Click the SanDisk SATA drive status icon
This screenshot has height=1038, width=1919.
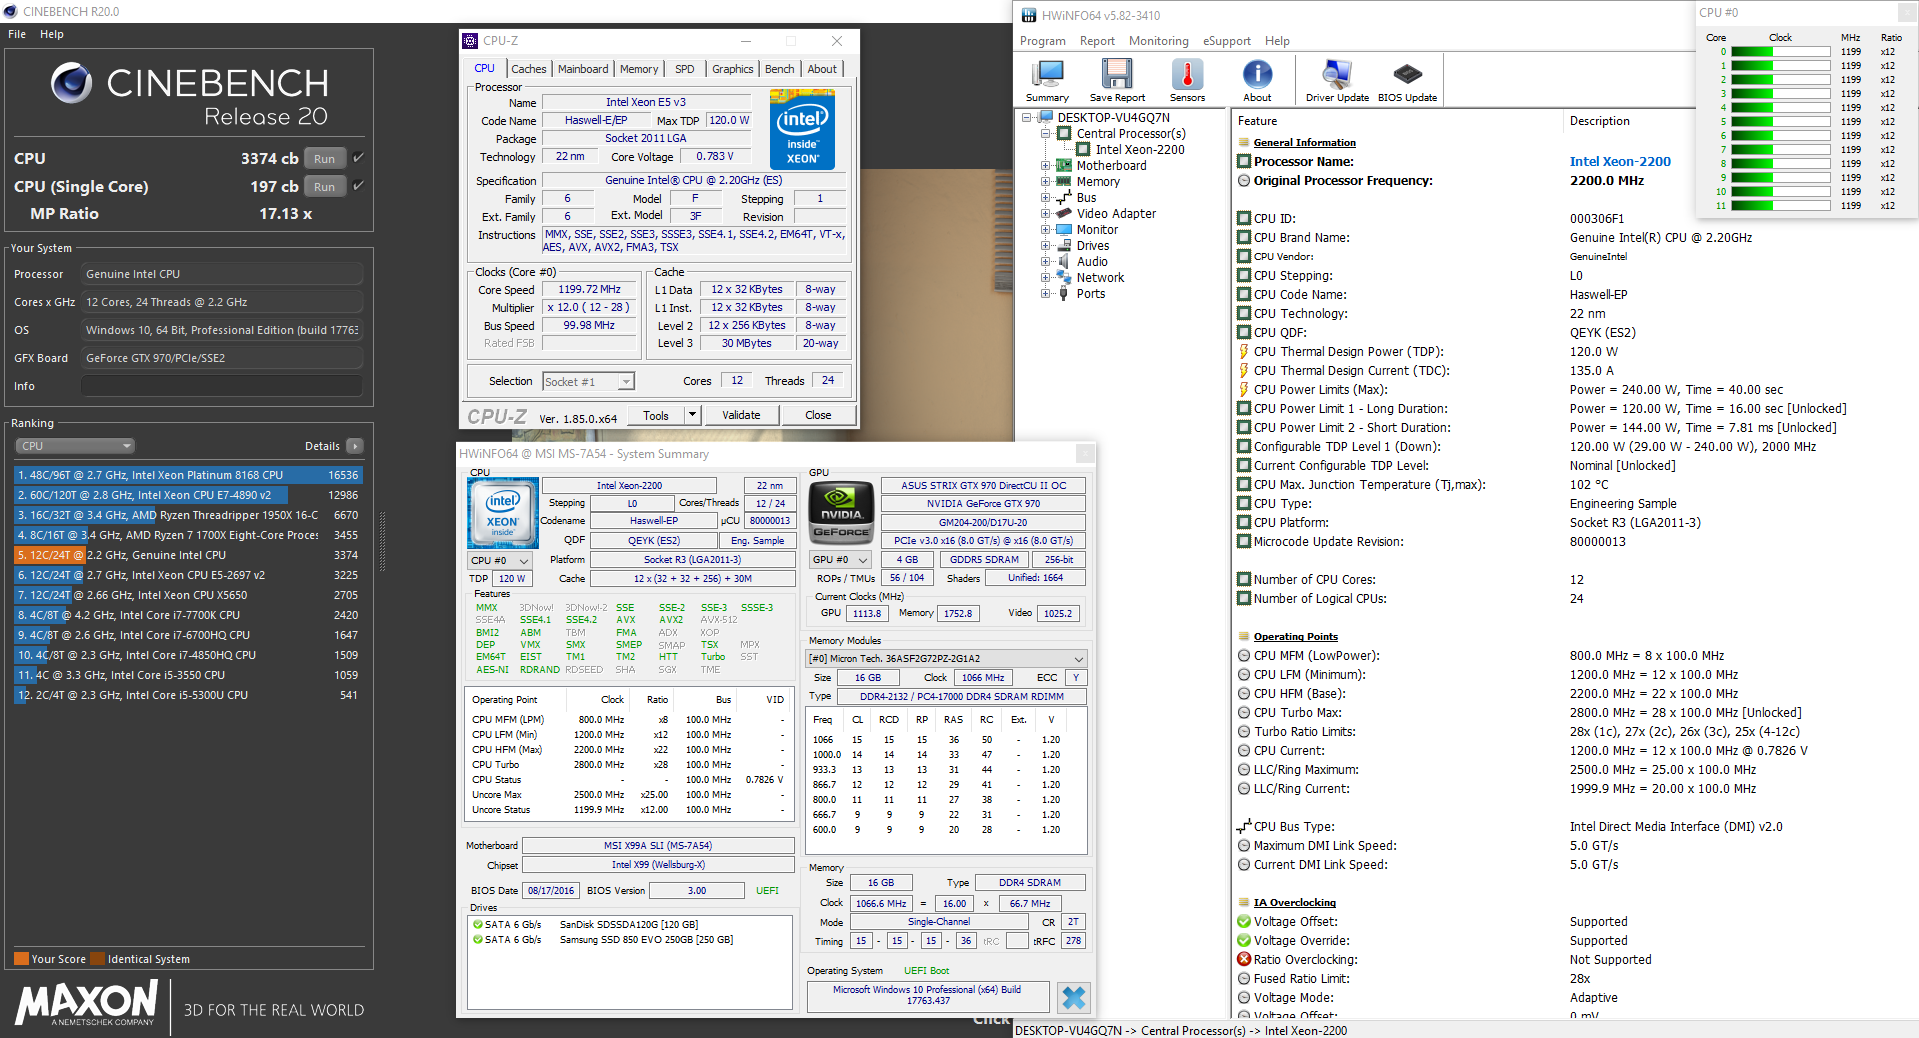(x=478, y=925)
